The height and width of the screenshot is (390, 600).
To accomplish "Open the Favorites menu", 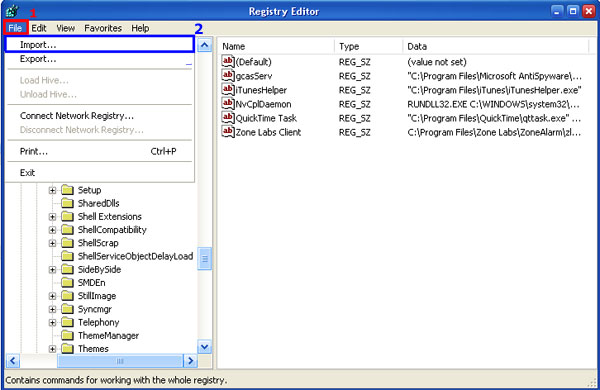I will tap(103, 28).
